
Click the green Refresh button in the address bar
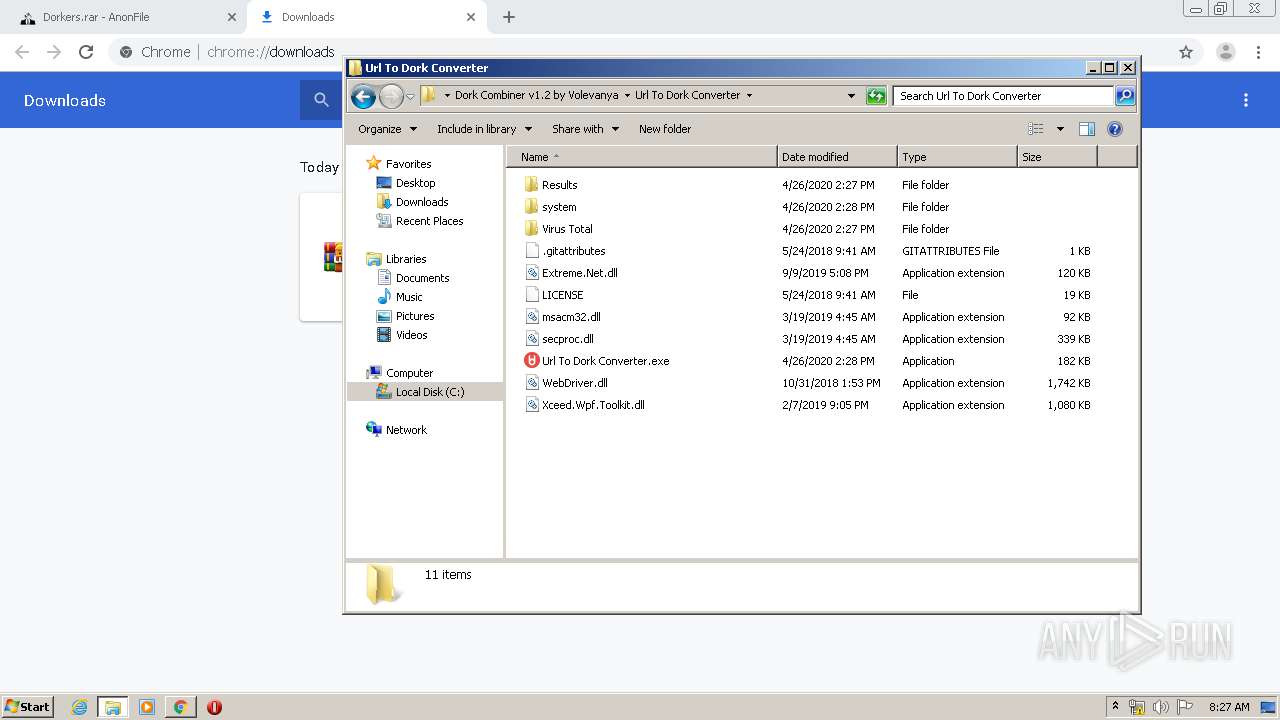pos(876,96)
